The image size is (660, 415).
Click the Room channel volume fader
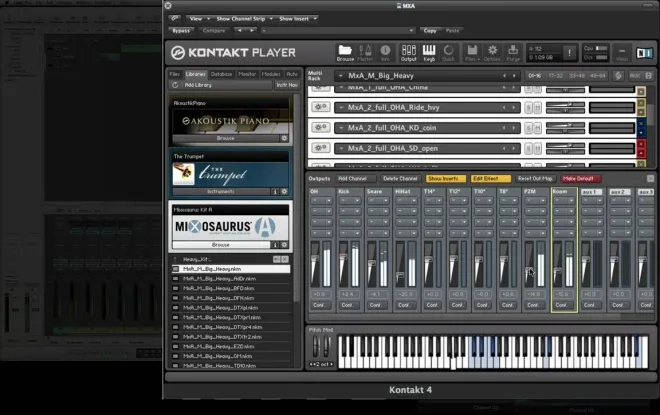pos(558,271)
